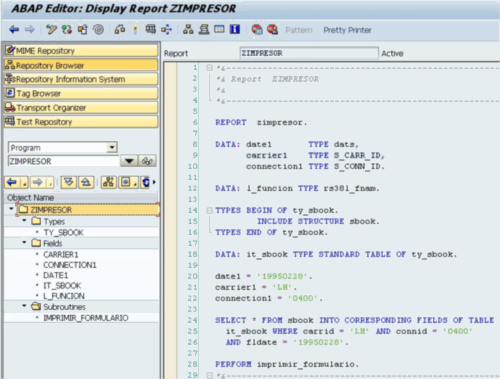The height and width of the screenshot is (379, 500).
Task: Collapse the Fields folder node
Action: pos(24,242)
